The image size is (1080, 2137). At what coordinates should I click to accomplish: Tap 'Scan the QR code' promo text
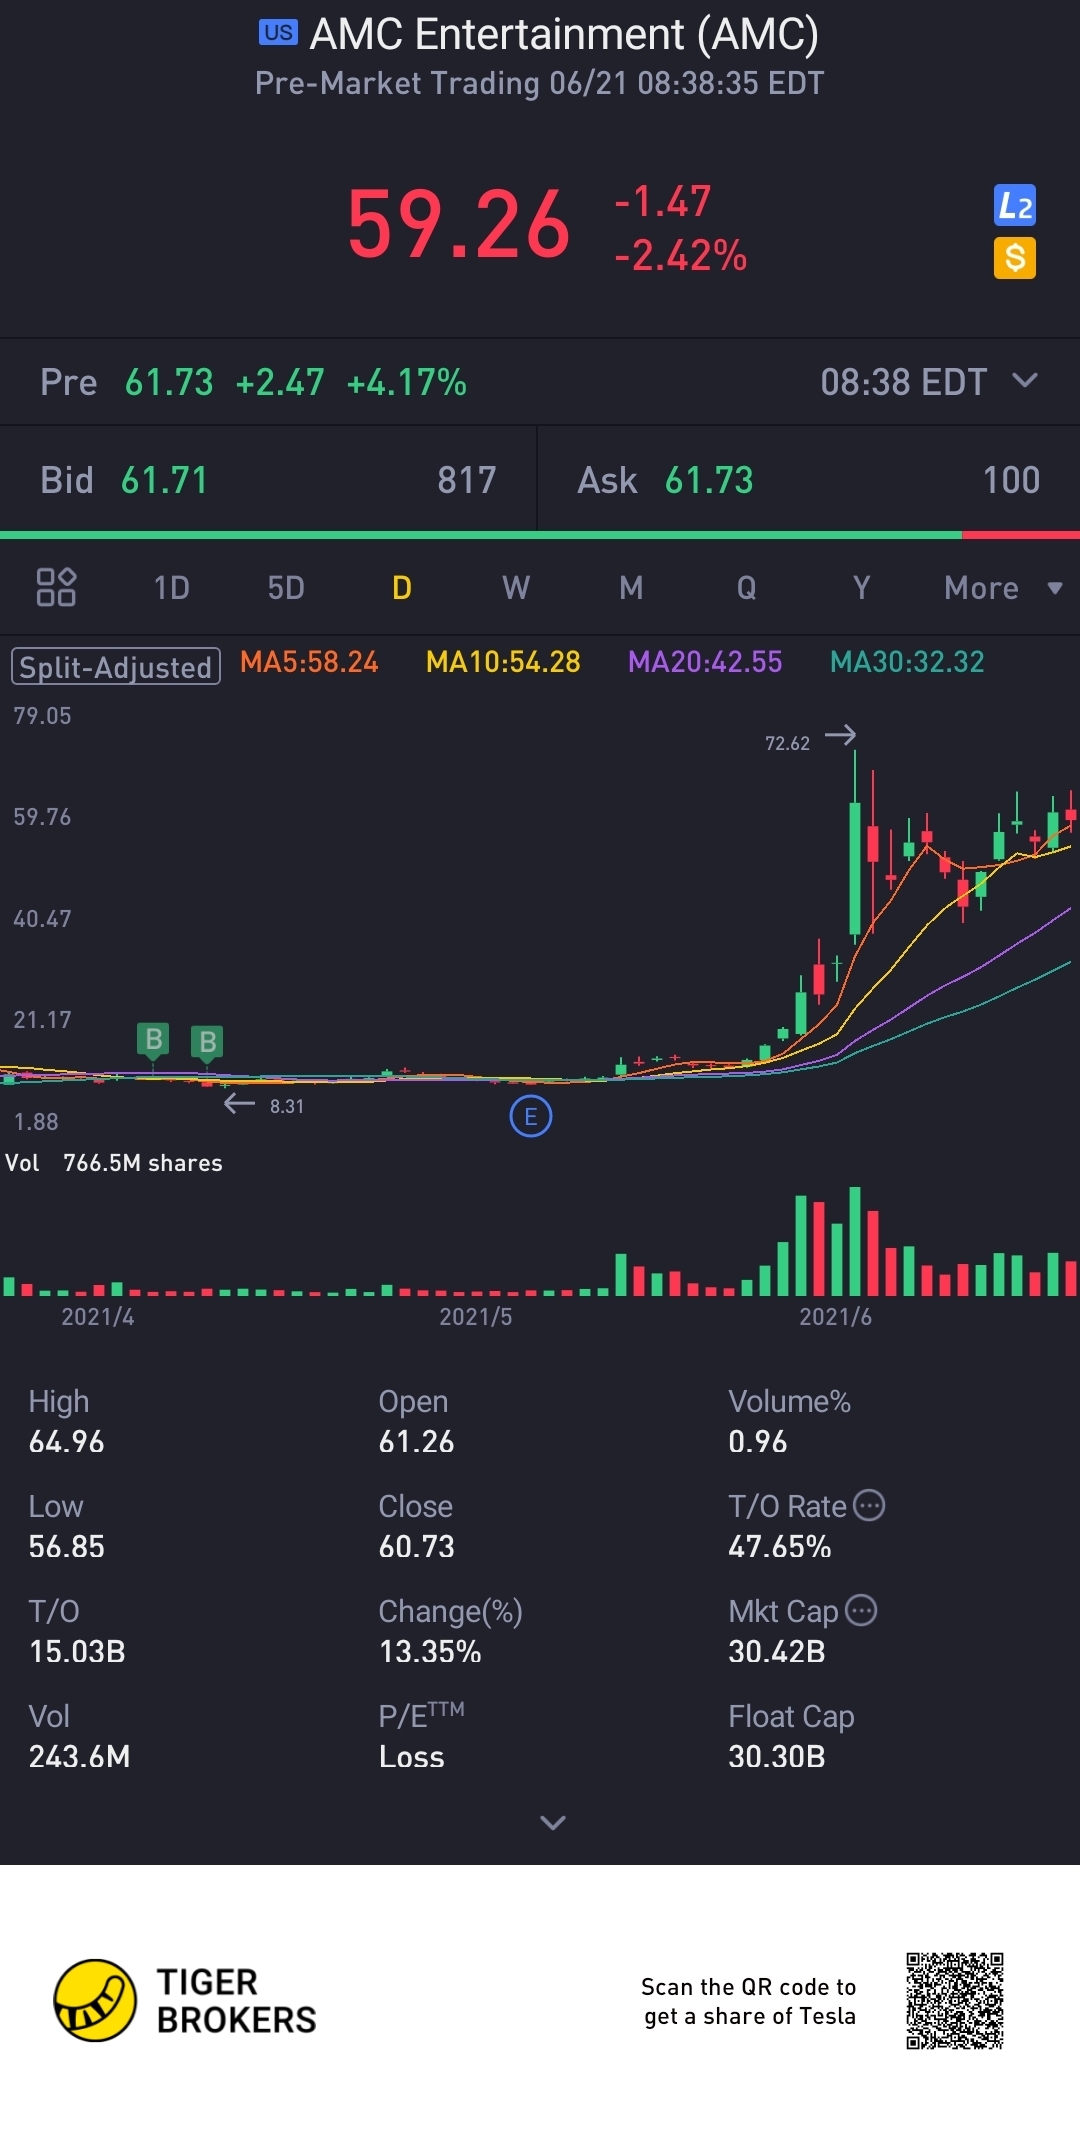tap(749, 2001)
